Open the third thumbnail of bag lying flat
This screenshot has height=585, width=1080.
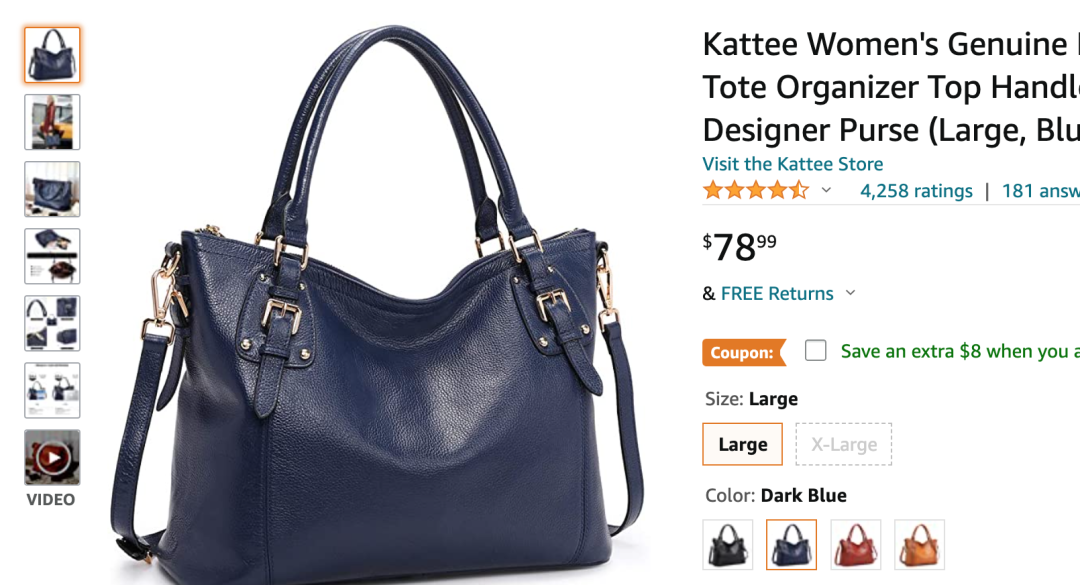coord(52,189)
